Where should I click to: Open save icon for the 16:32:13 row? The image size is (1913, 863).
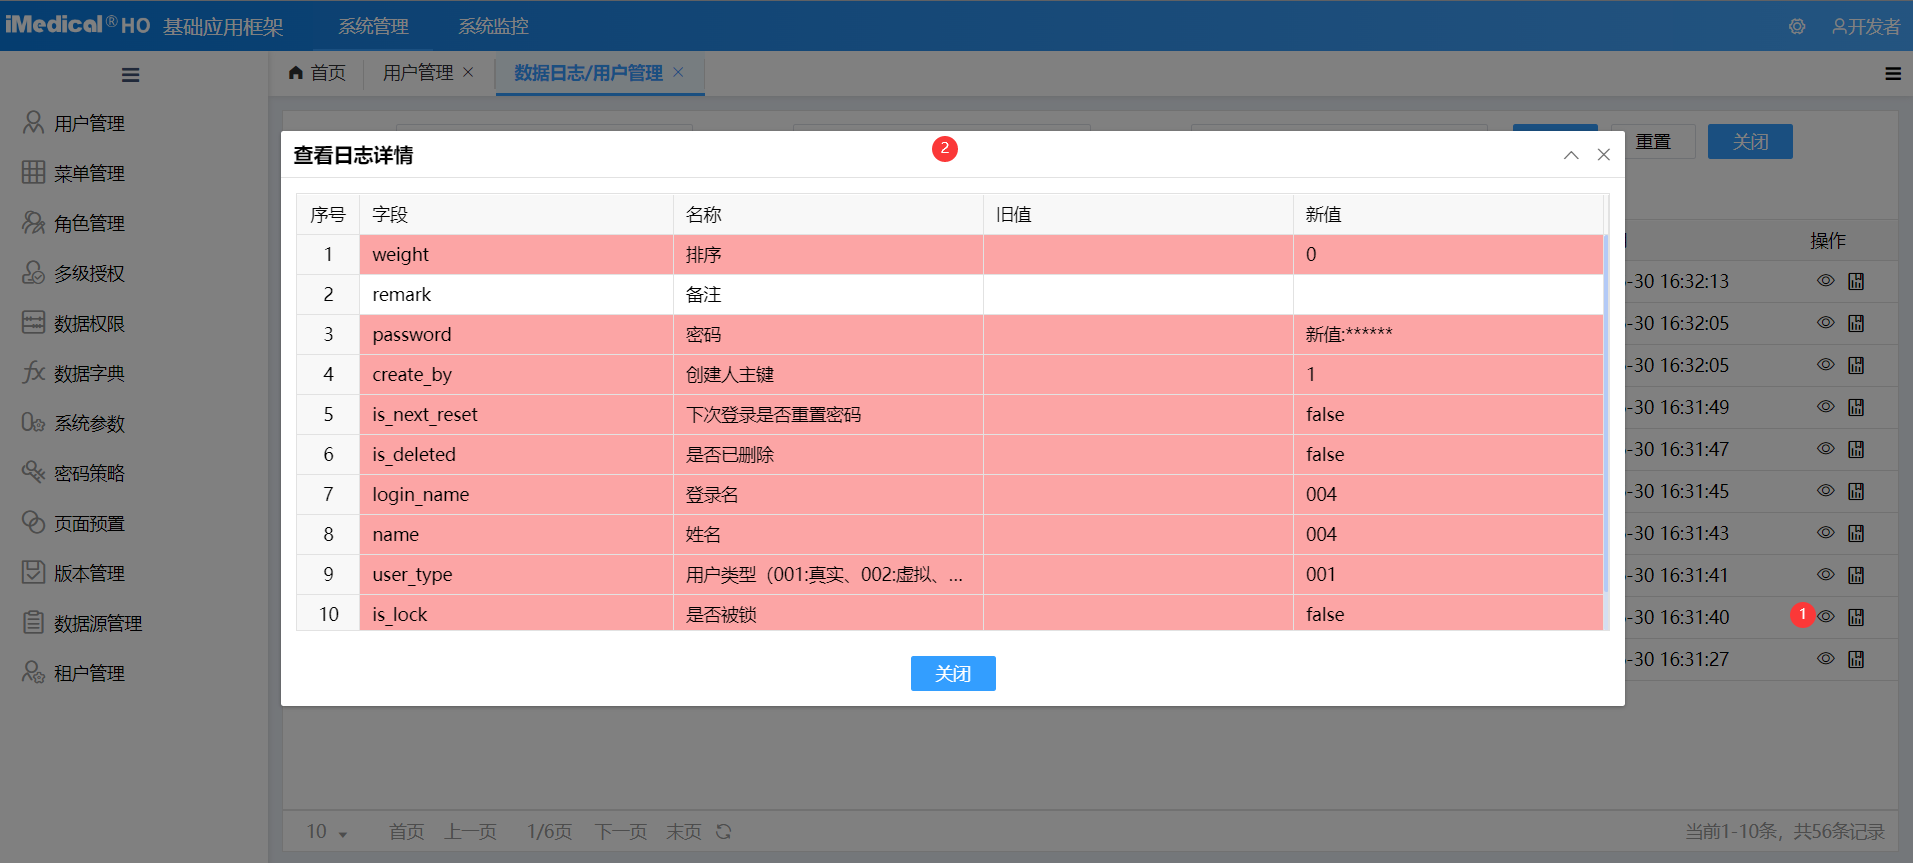pyautogui.click(x=1856, y=281)
